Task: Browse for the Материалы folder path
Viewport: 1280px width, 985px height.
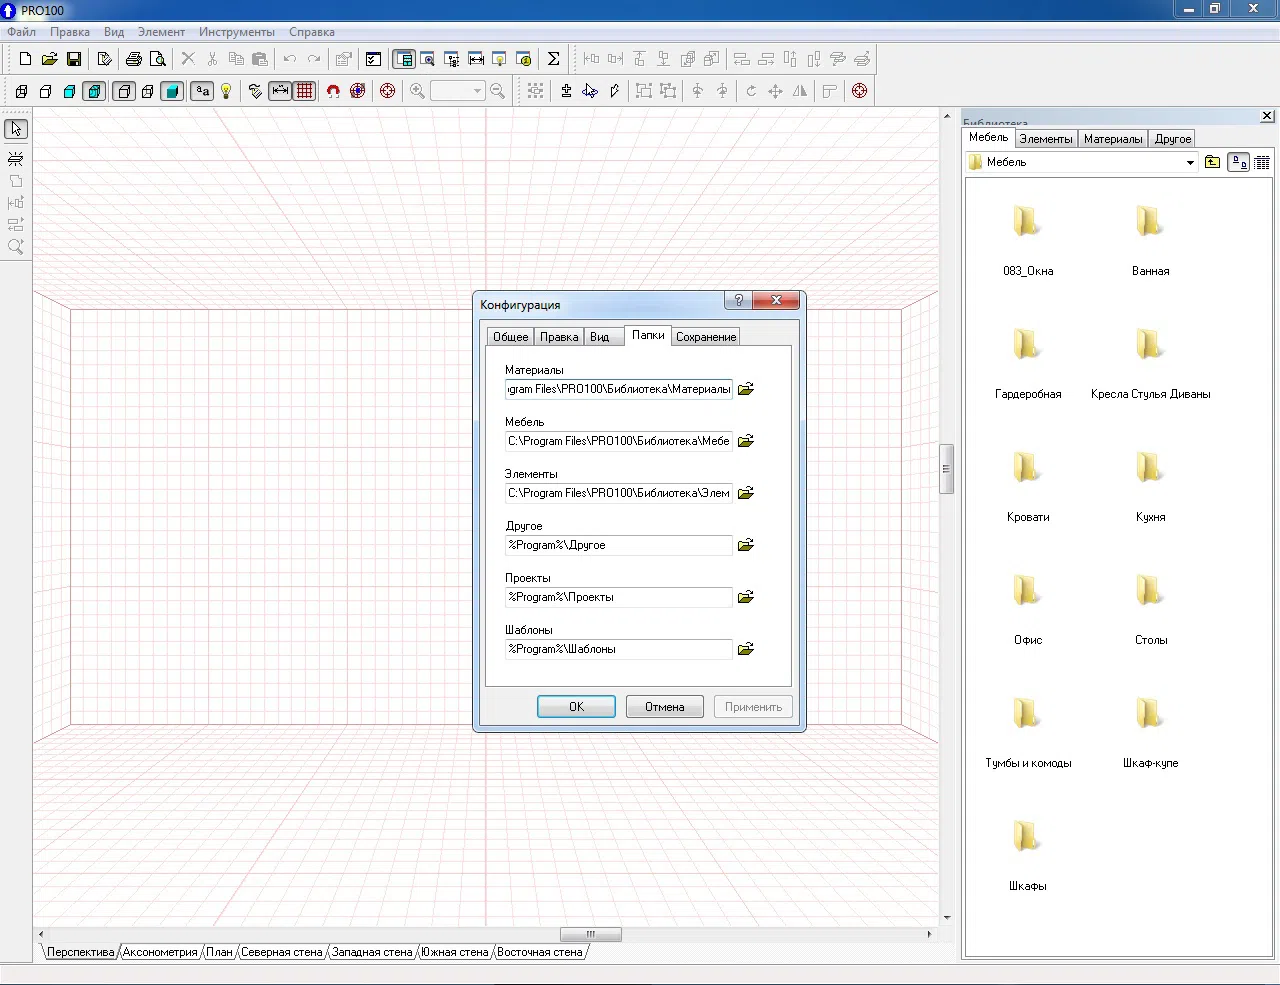Action: click(746, 389)
